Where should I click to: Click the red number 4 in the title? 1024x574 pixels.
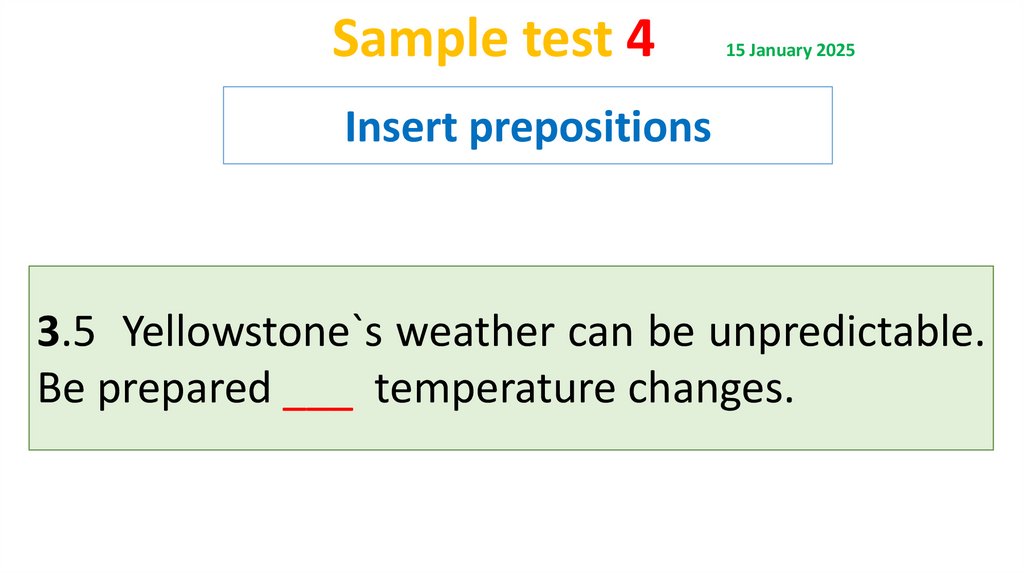[x=640, y=40]
